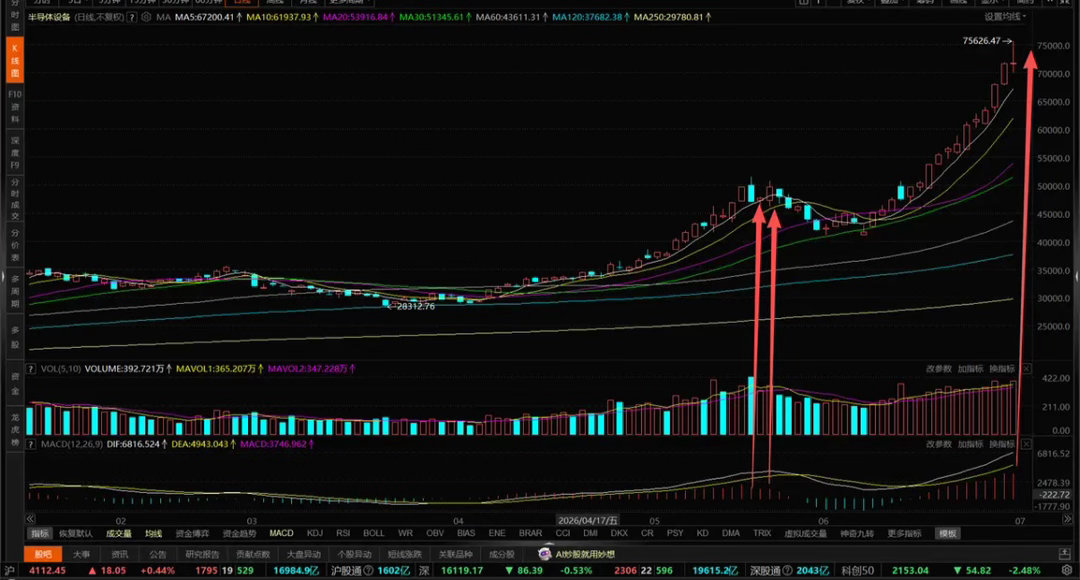This screenshot has width=1080, height=580.
Task: Click the AI炒股就用妙想 link
Action: 585,554
